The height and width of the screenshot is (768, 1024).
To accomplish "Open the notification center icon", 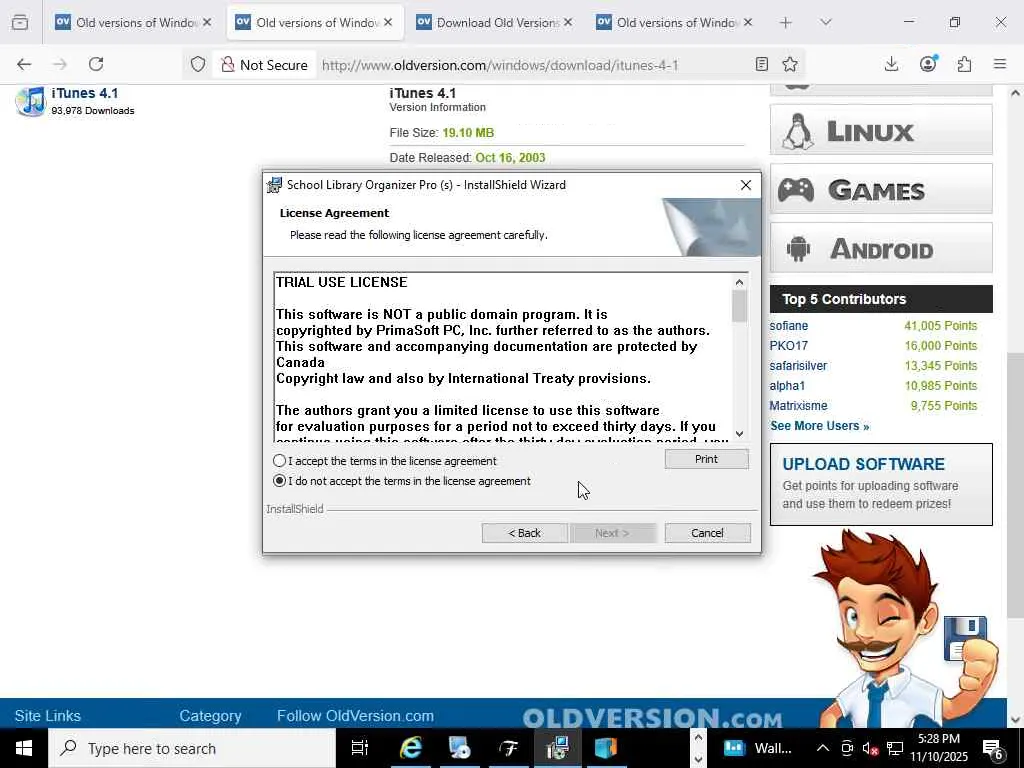I will pyautogui.click(x=993, y=749).
